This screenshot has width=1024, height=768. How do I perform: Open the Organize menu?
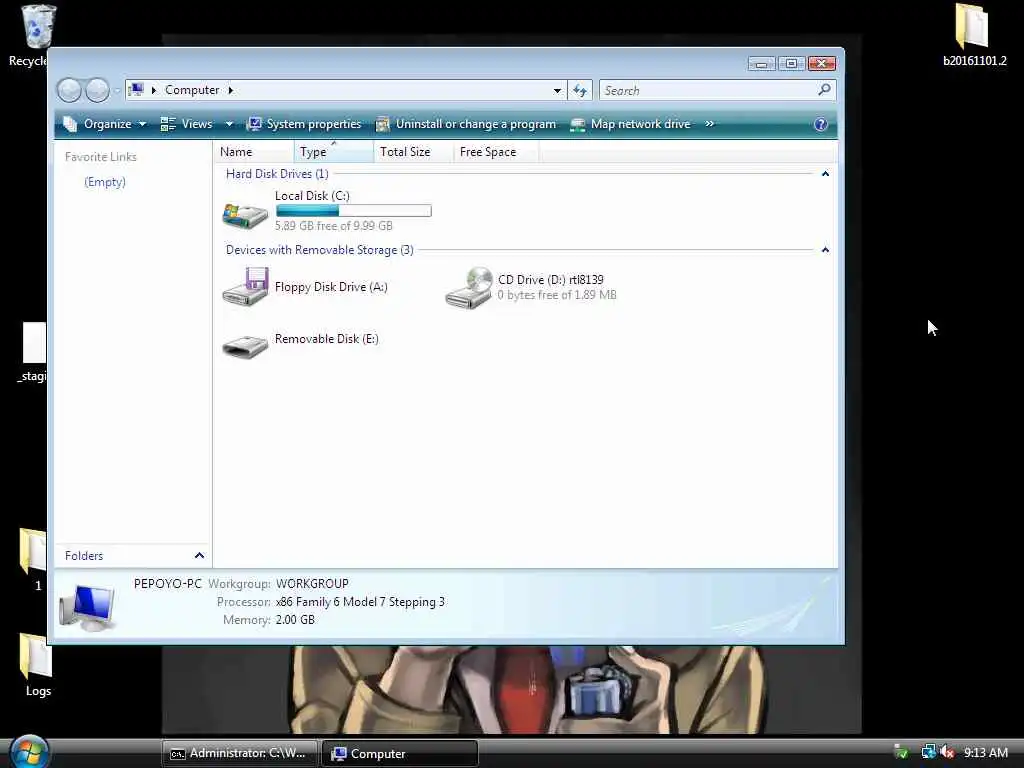pos(104,124)
